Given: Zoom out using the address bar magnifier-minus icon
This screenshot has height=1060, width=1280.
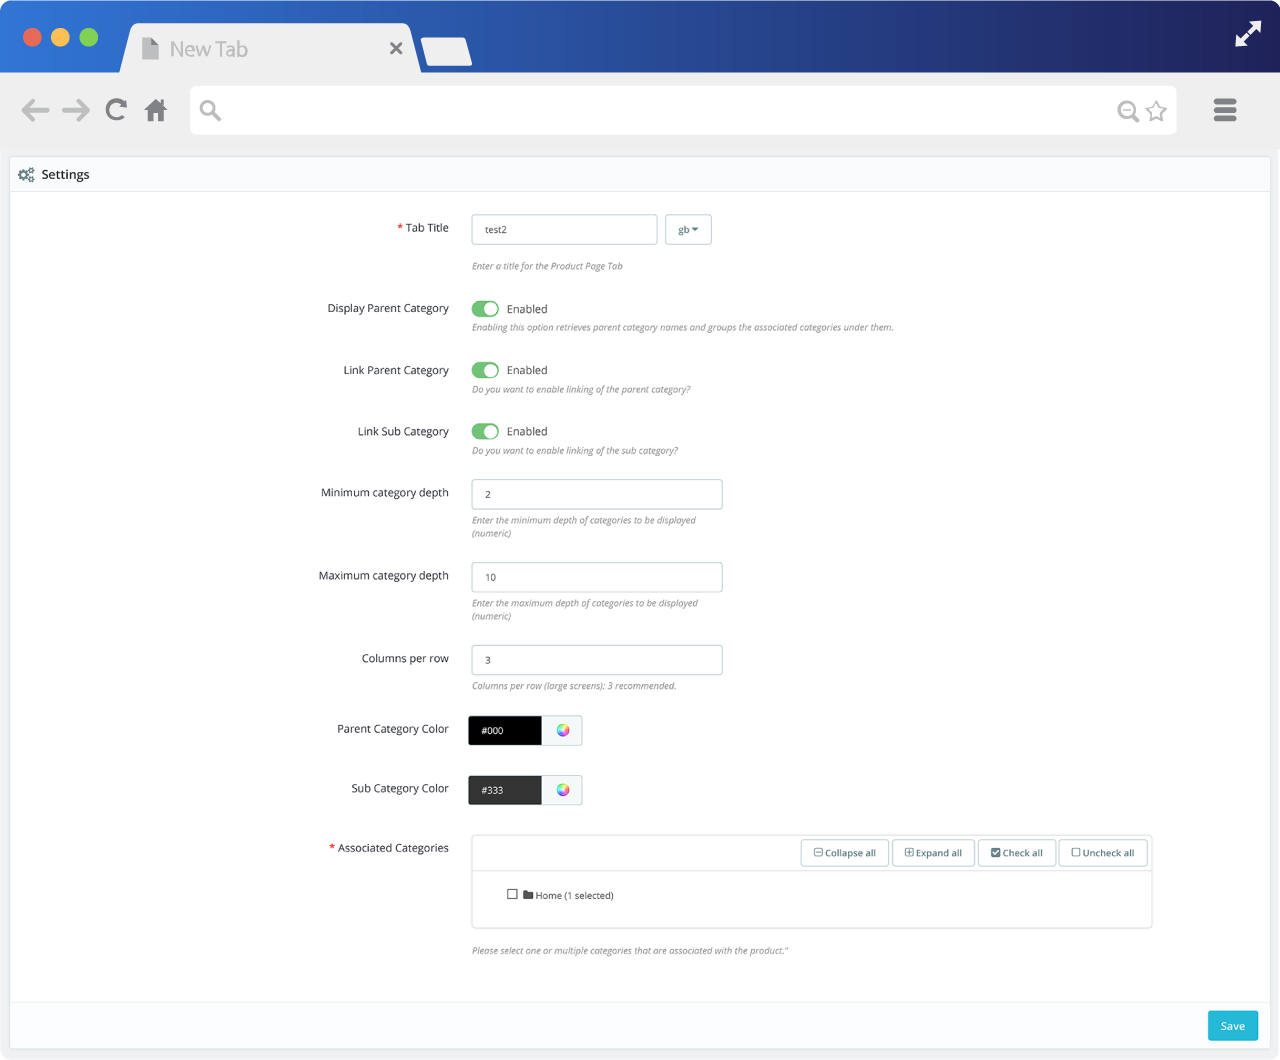Looking at the screenshot, I should point(1128,111).
